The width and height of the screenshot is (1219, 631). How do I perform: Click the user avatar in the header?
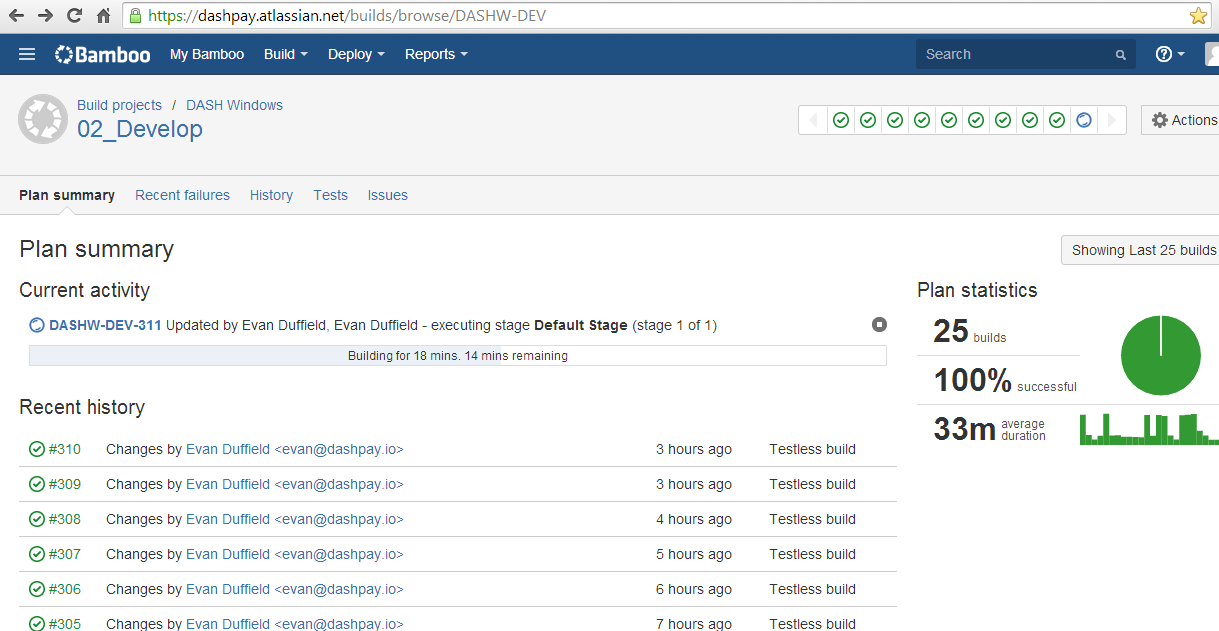coord(1212,54)
